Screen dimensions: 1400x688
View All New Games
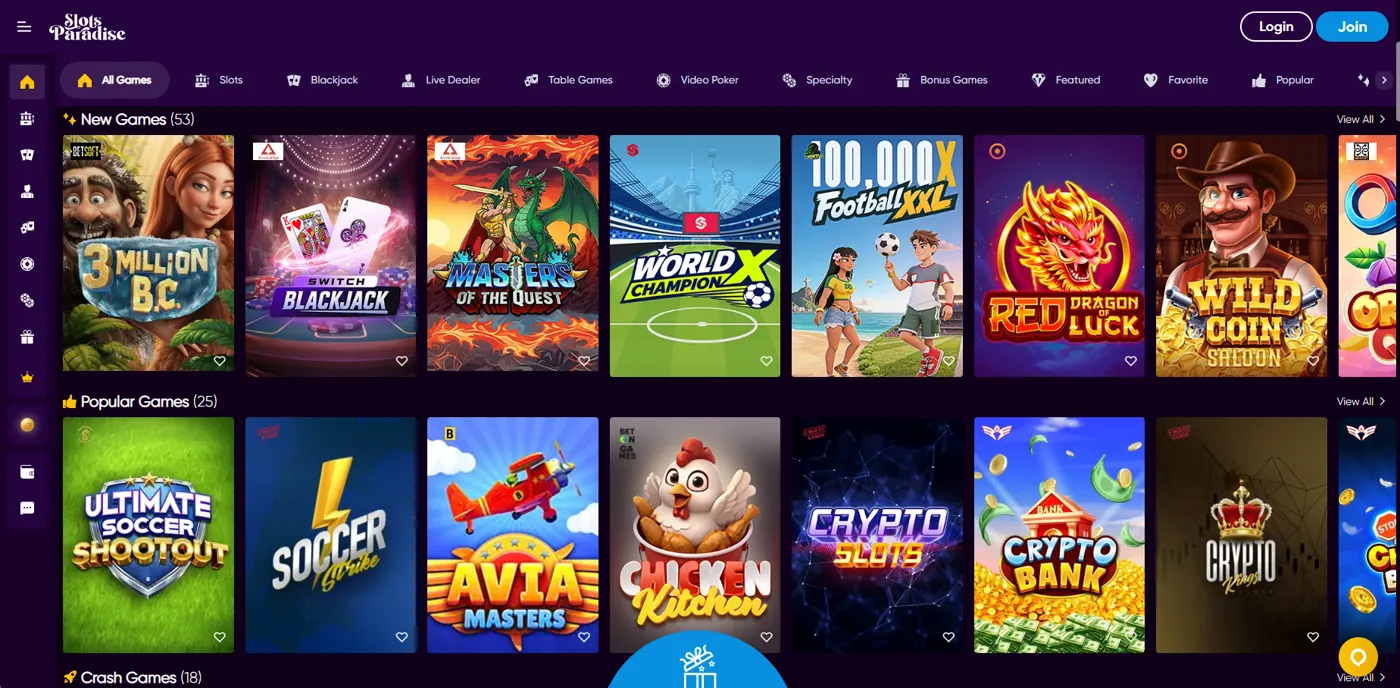[1361, 119]
